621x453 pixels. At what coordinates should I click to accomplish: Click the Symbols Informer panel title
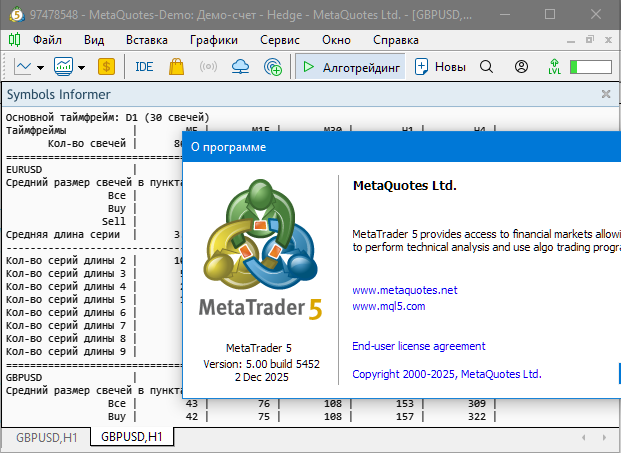point(59,94)
